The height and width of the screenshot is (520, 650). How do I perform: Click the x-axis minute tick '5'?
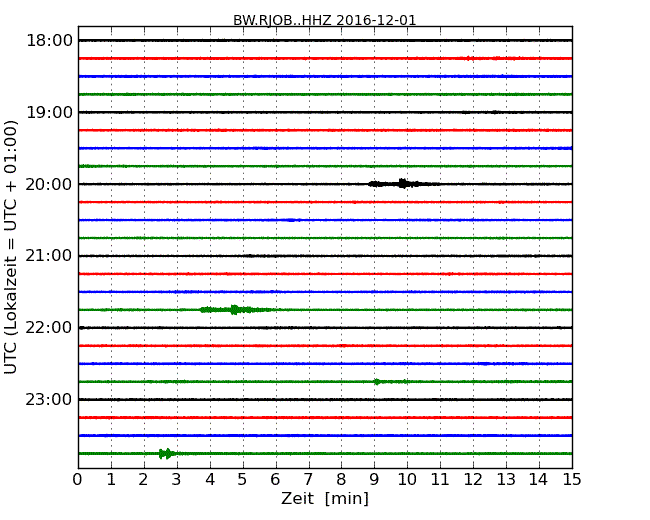tap(243, 480)
